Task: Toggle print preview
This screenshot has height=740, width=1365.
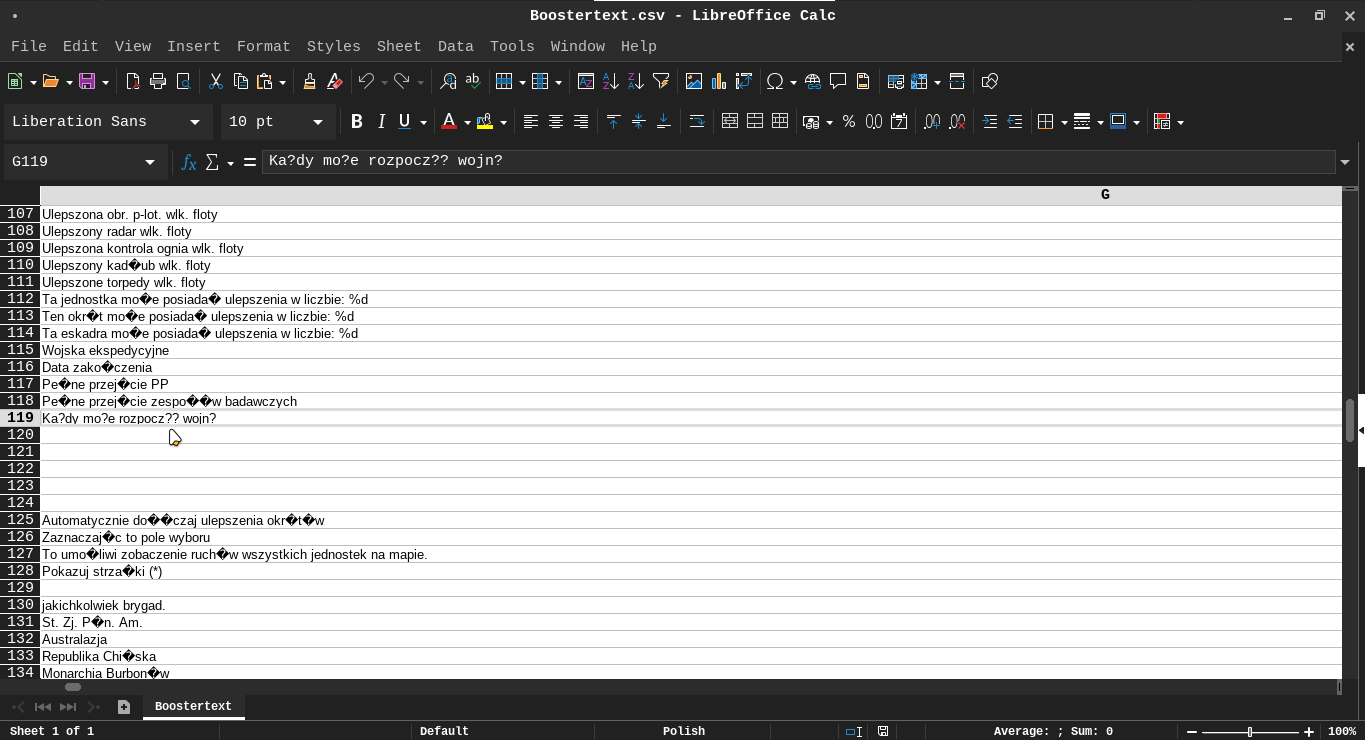Action: pos(183,82)
